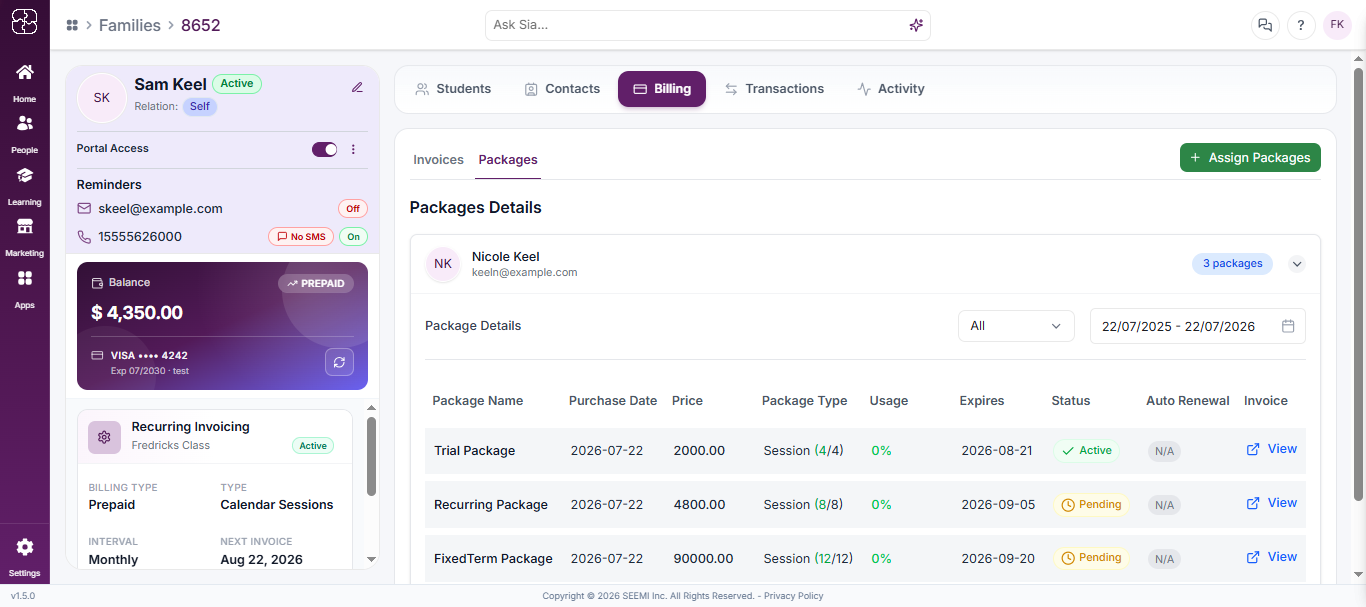Switch to Students tab
Image resolution: width=1366 pixels, height=607 pixels.
coord(453,89)
